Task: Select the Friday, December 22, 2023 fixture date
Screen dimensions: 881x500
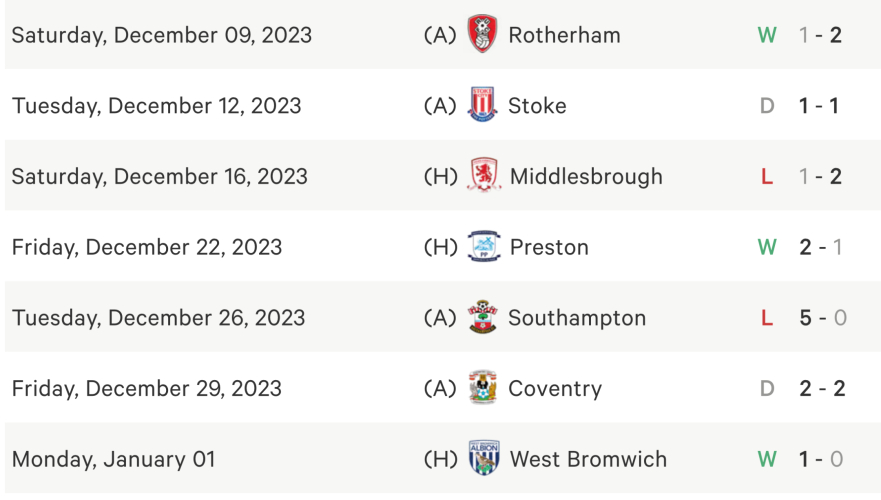Action: [147, 247]
